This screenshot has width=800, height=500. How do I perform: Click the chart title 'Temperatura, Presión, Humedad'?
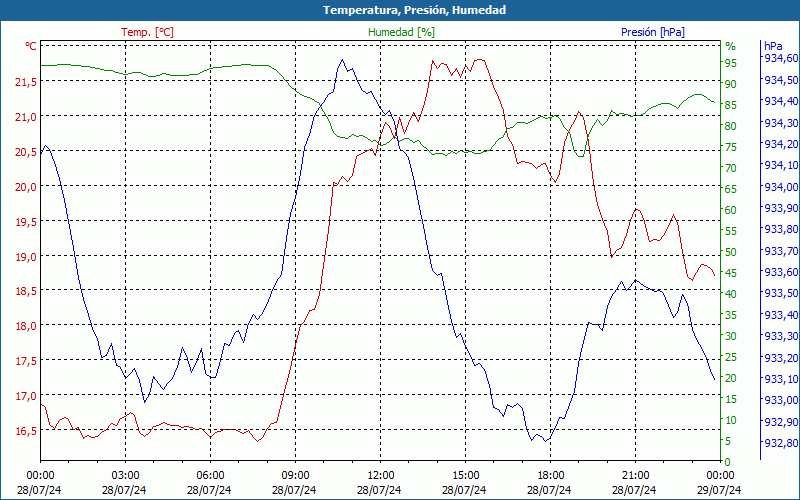(414, 10)
